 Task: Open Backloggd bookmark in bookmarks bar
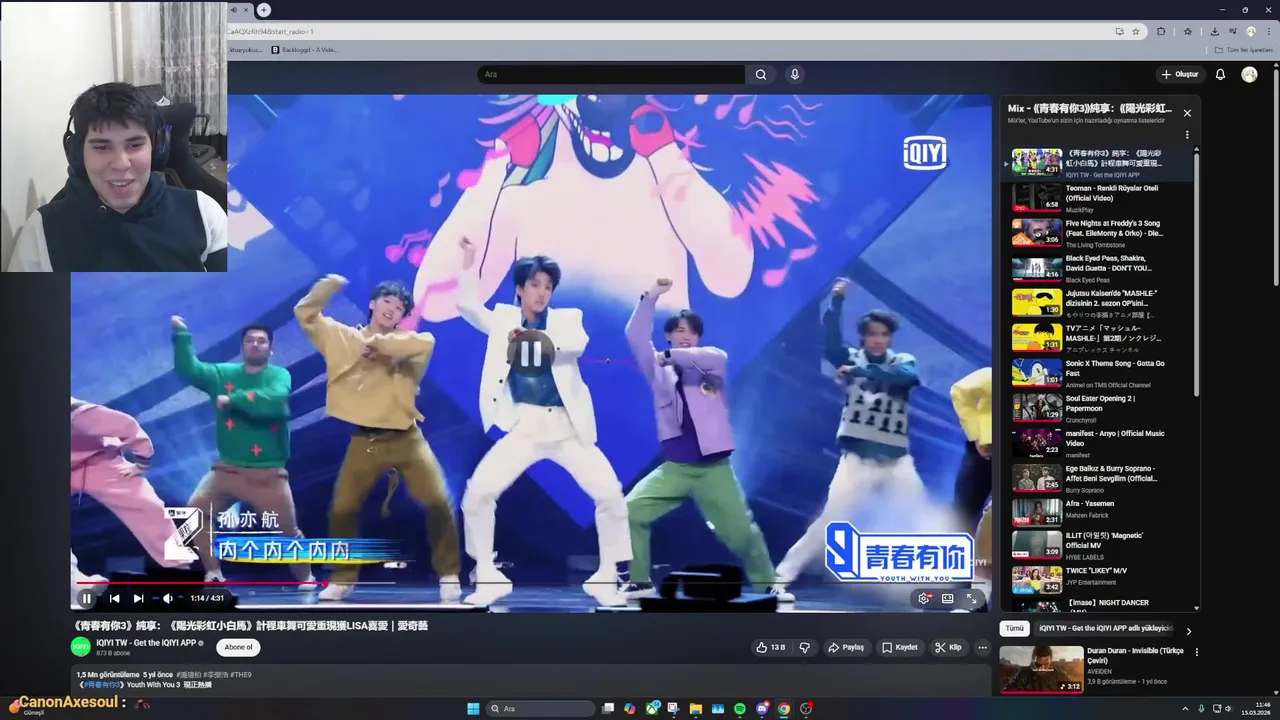click(305, 50)
